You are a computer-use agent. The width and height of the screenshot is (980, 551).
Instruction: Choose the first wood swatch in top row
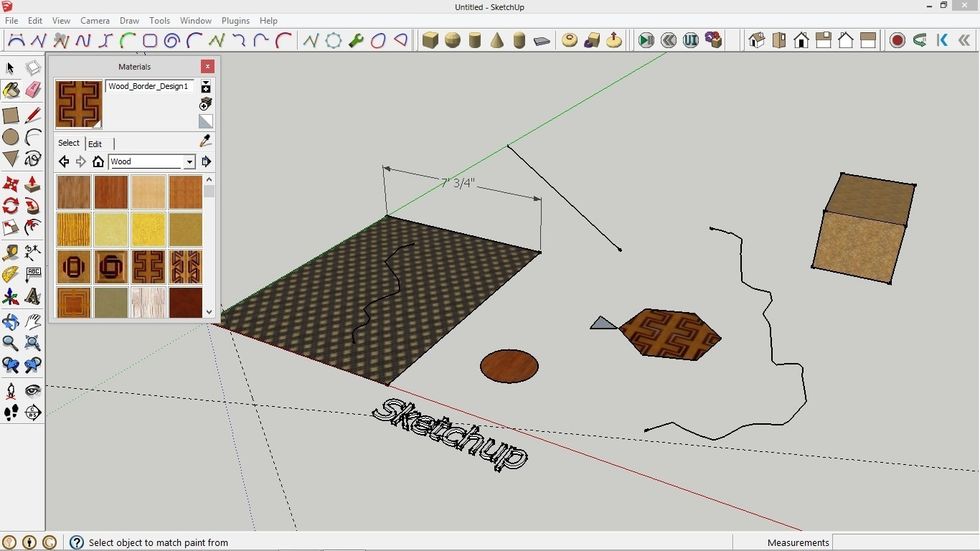[74, 192]
